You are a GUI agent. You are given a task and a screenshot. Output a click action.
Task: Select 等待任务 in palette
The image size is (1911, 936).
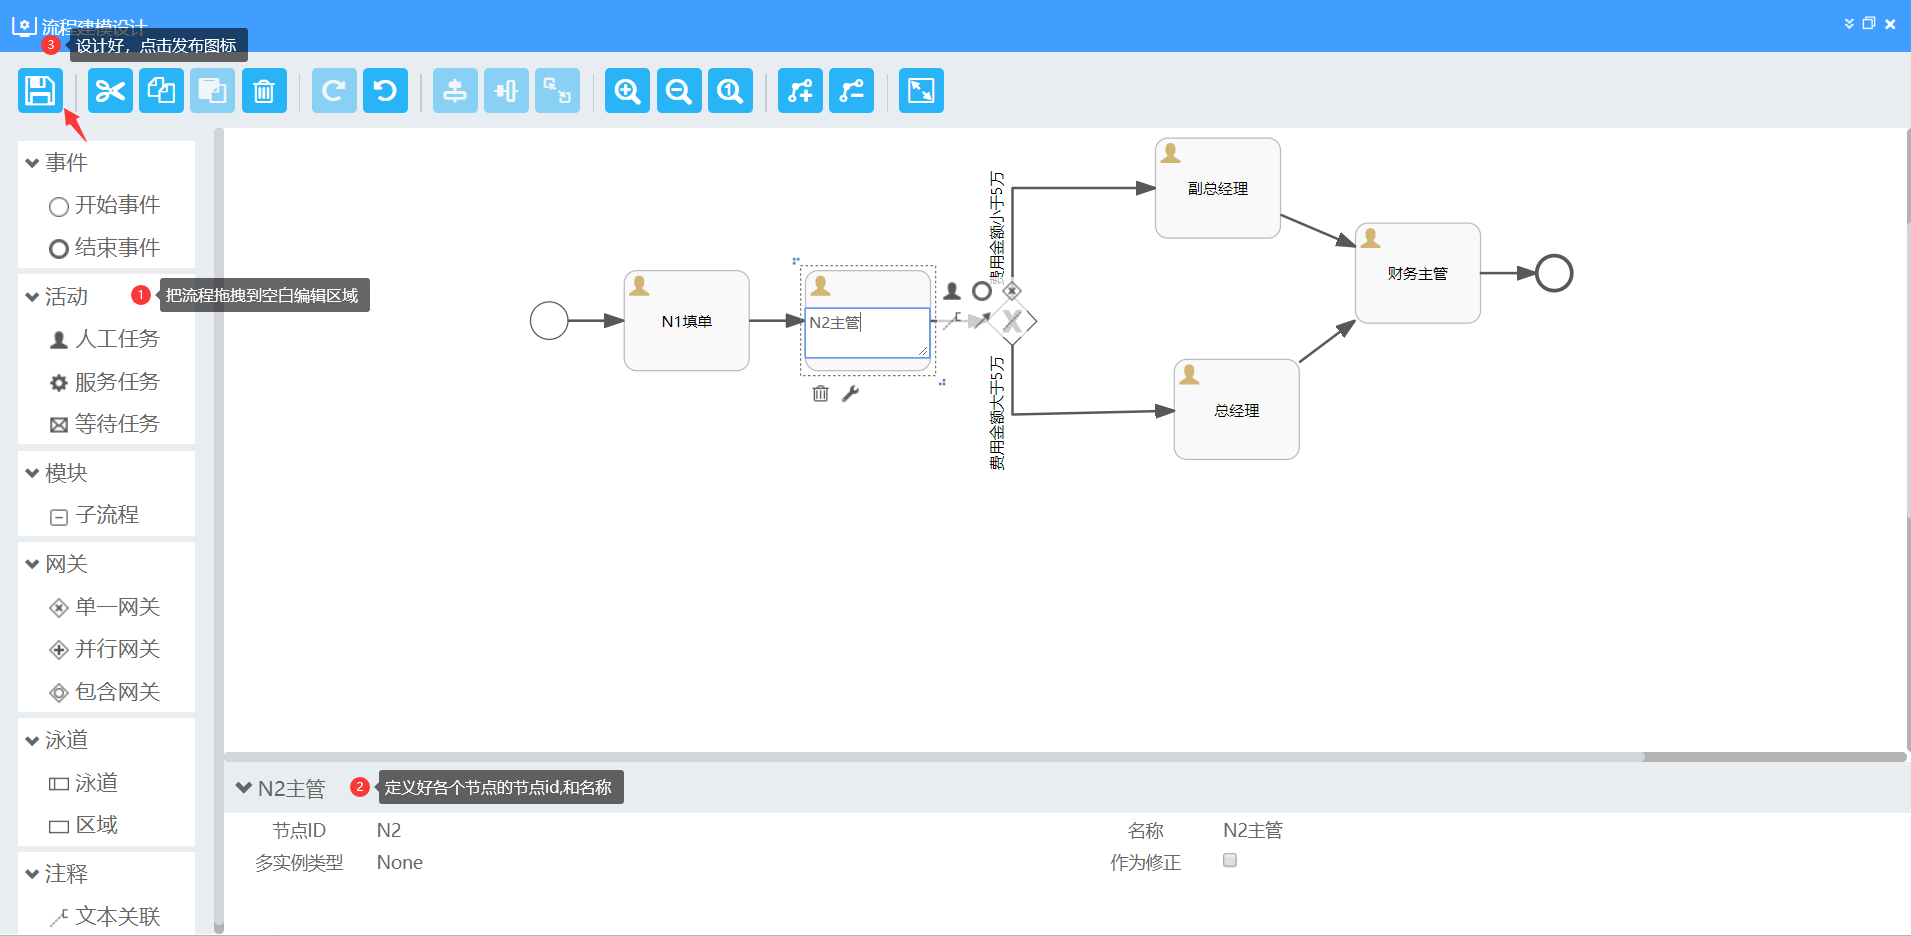[x=105, y=424]
